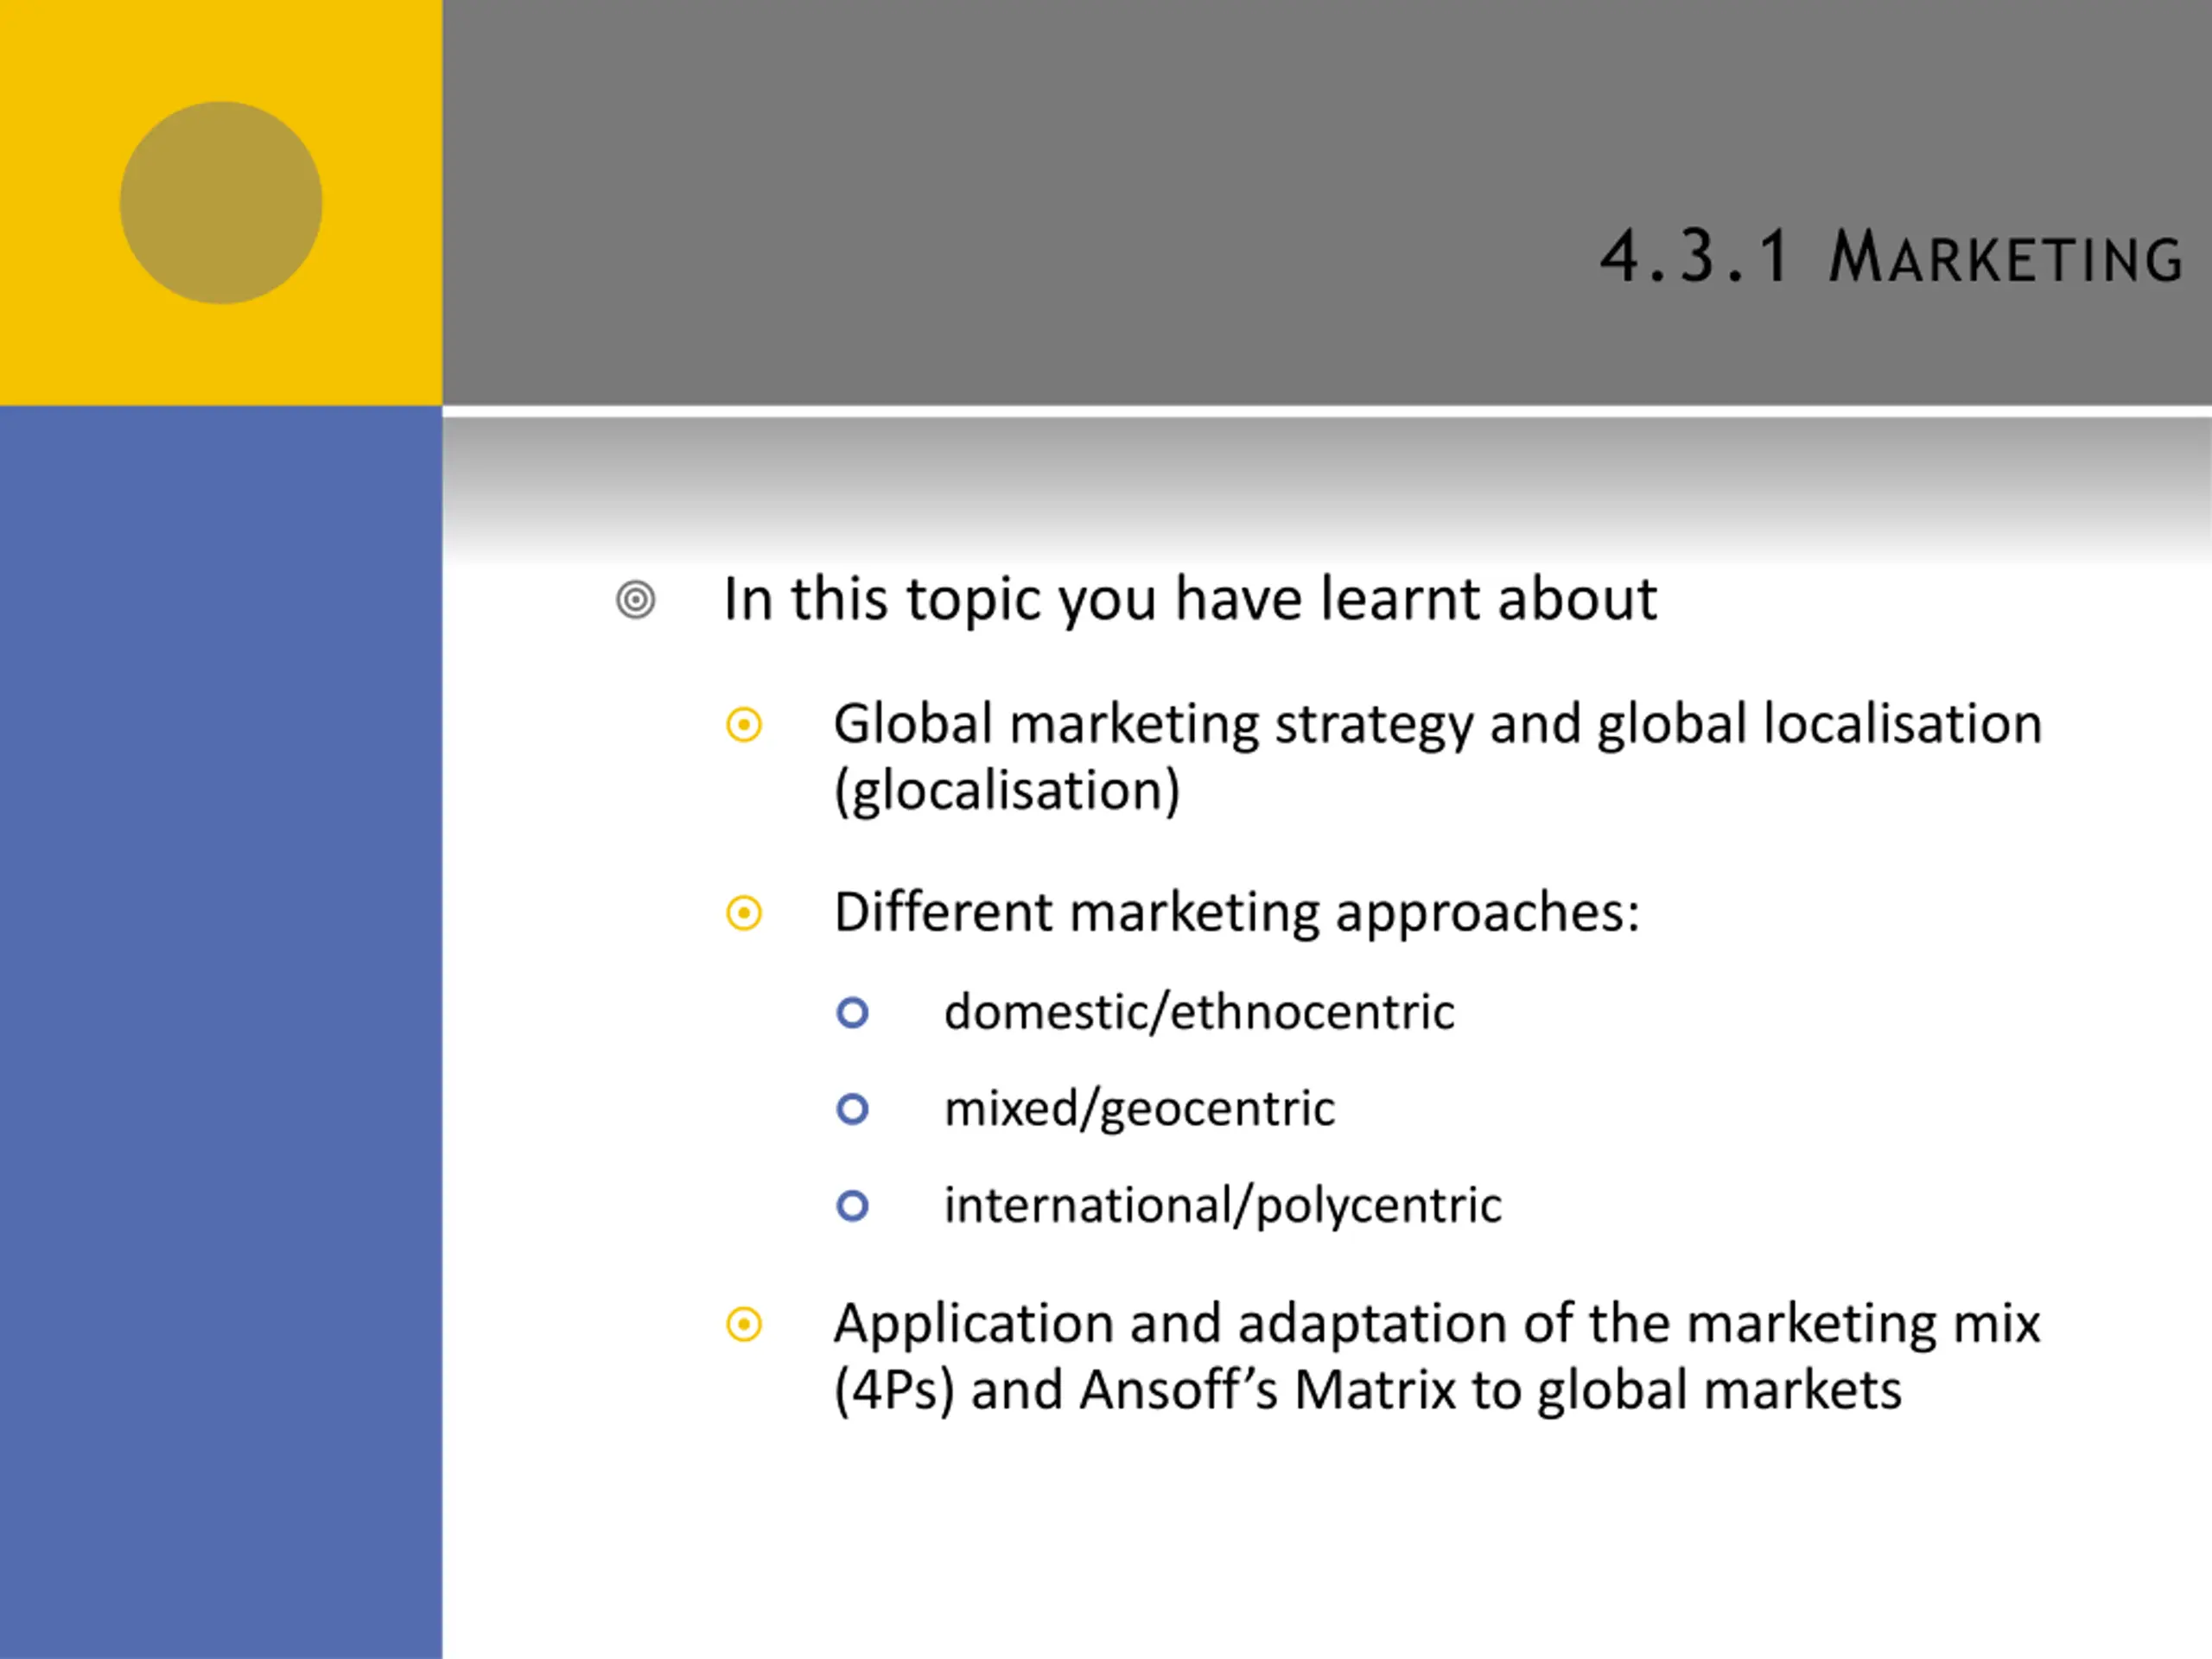Click the '(glocalisation)' word

[x=1007, y=791]
